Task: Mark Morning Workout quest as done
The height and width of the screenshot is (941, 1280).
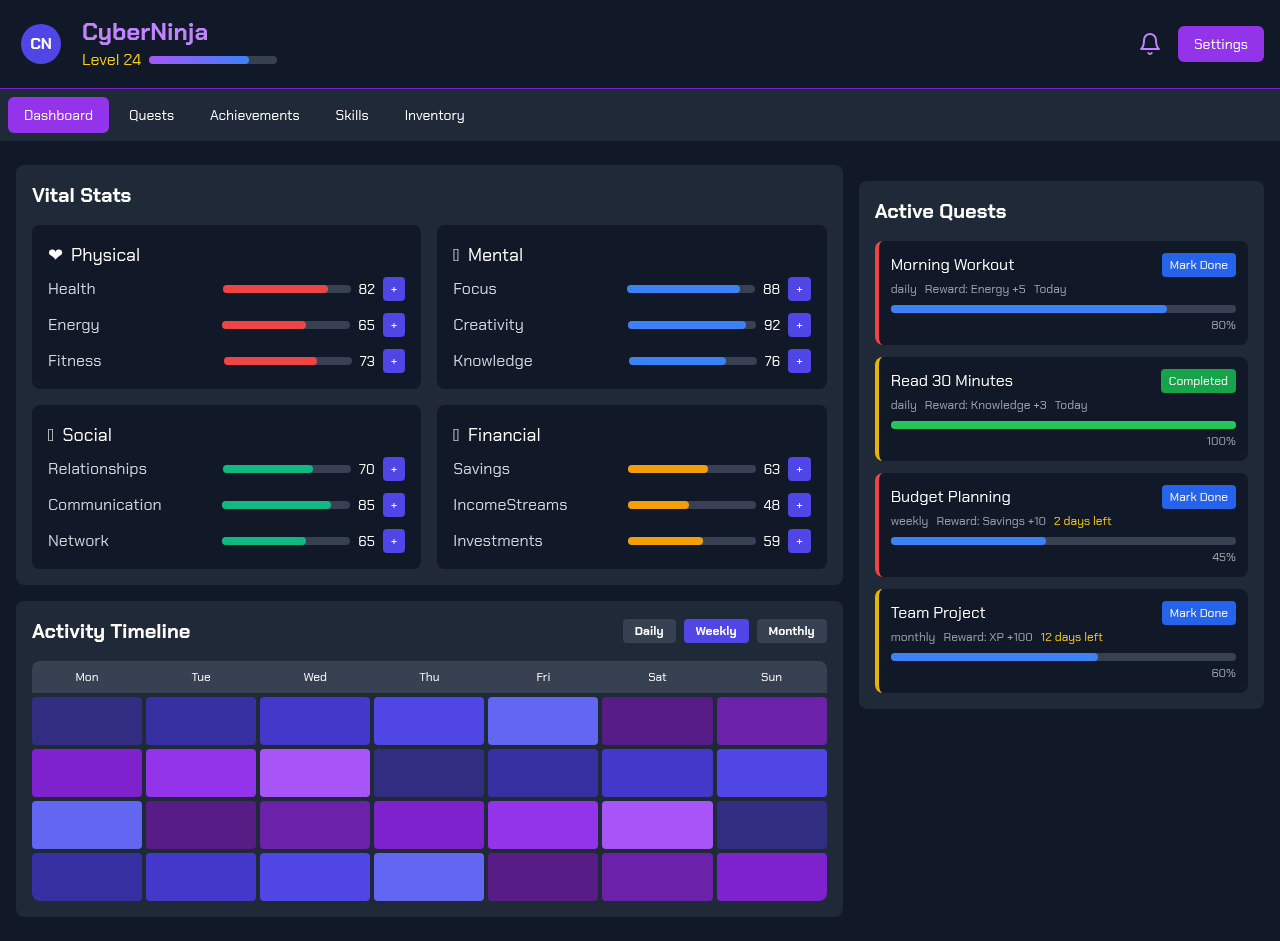Action: tap(1198, 265)
